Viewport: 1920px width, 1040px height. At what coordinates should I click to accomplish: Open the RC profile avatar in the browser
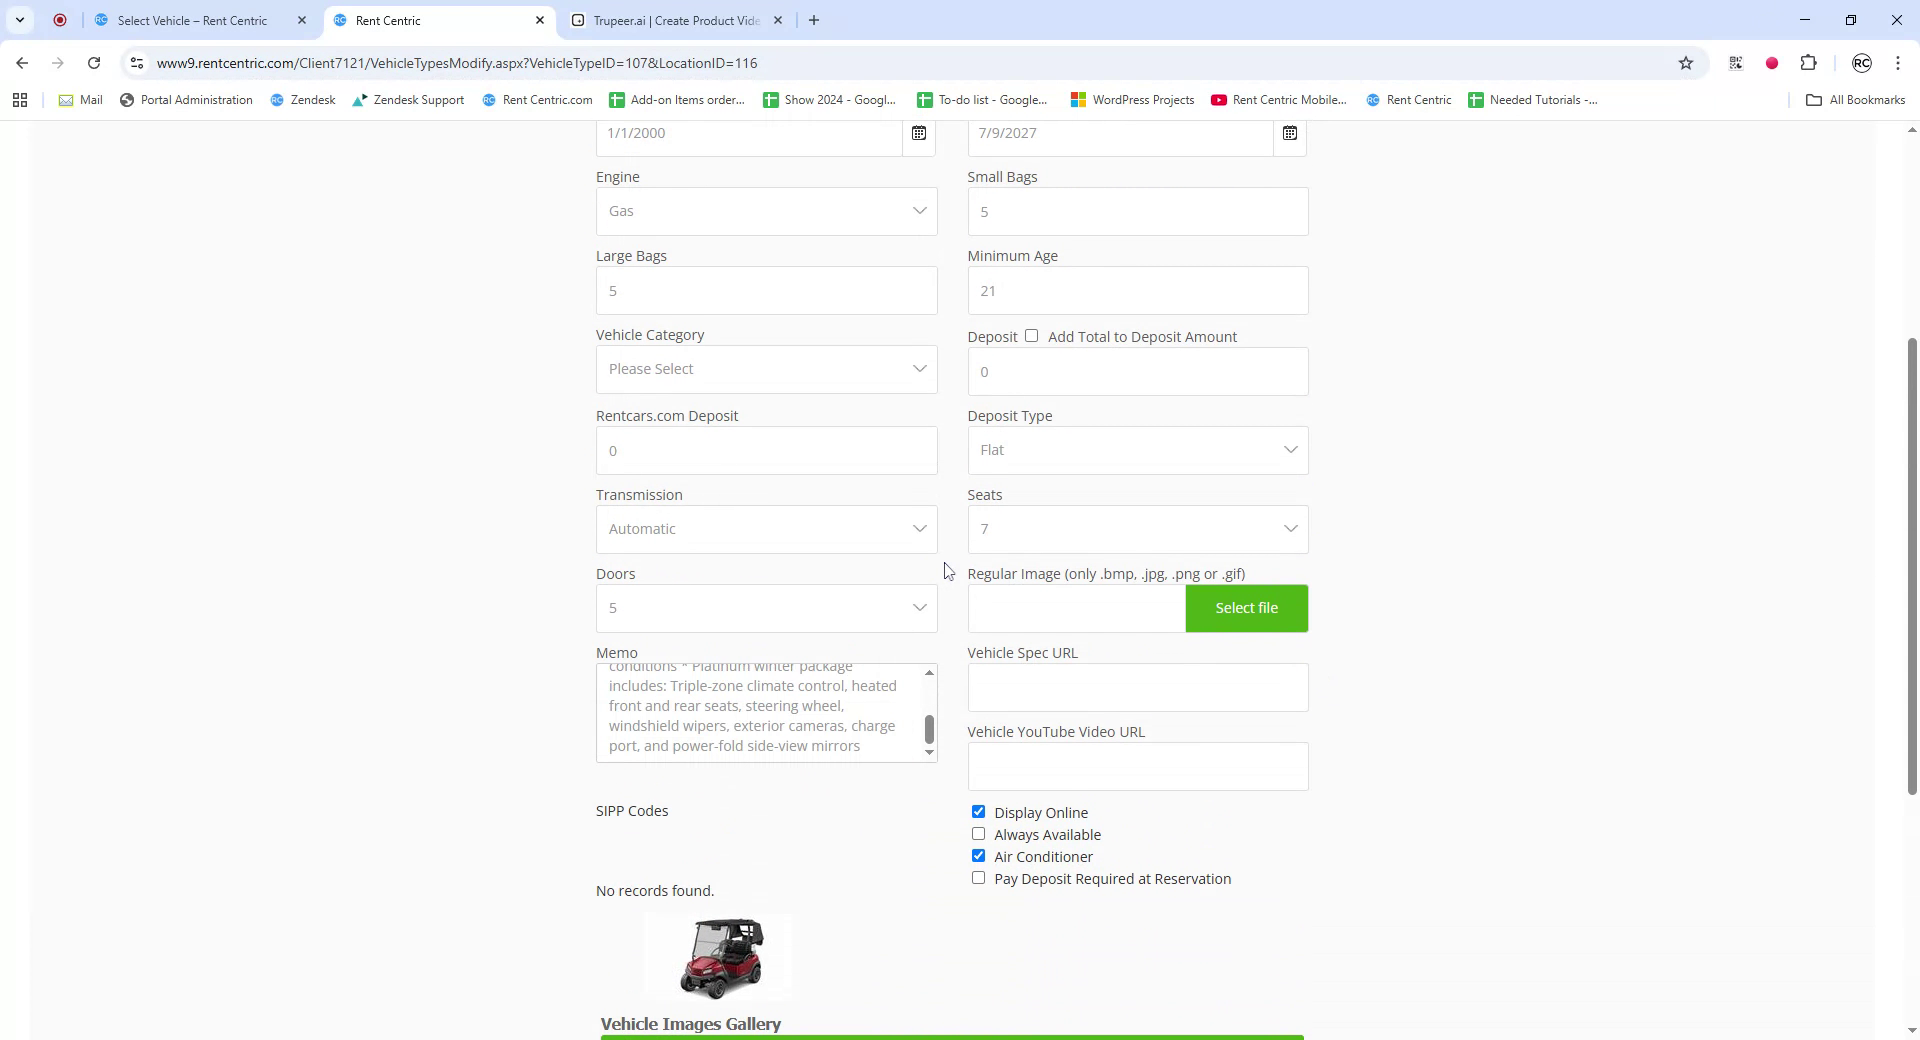1862,63
